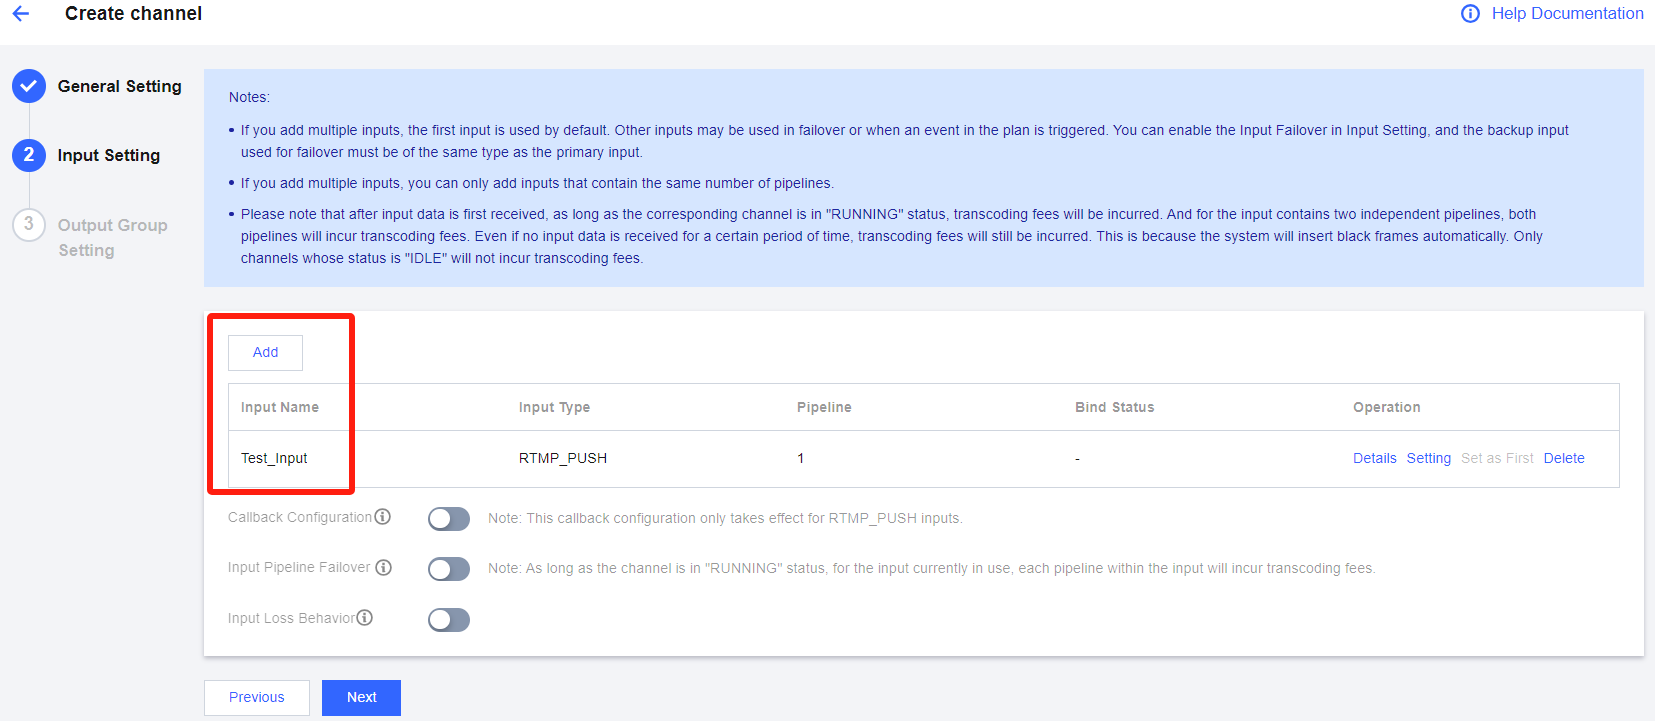Click the Pipeline value 1 cell
This screenshot has width=1655, height=721.
pyautogui.click(x=801, y=458)
